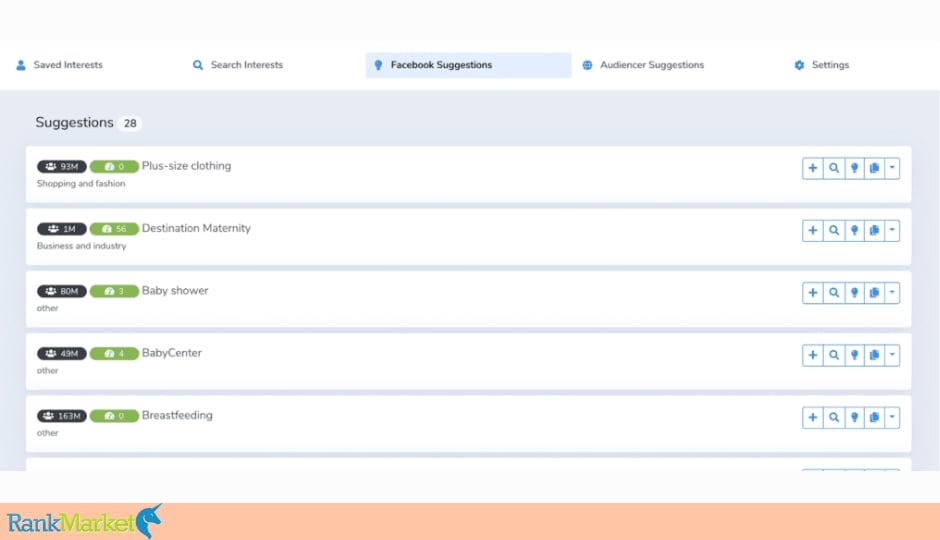
Task: Add BabyCenter interest with plus icon
Action: (812, 355)
